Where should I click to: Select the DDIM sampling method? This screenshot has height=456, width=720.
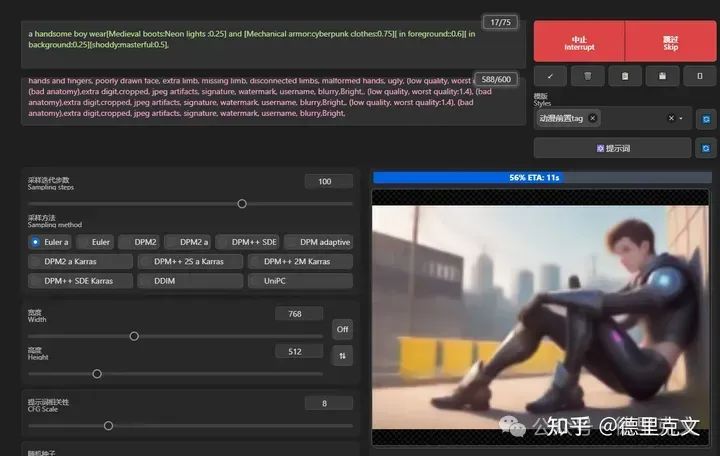tap(190, 281)
